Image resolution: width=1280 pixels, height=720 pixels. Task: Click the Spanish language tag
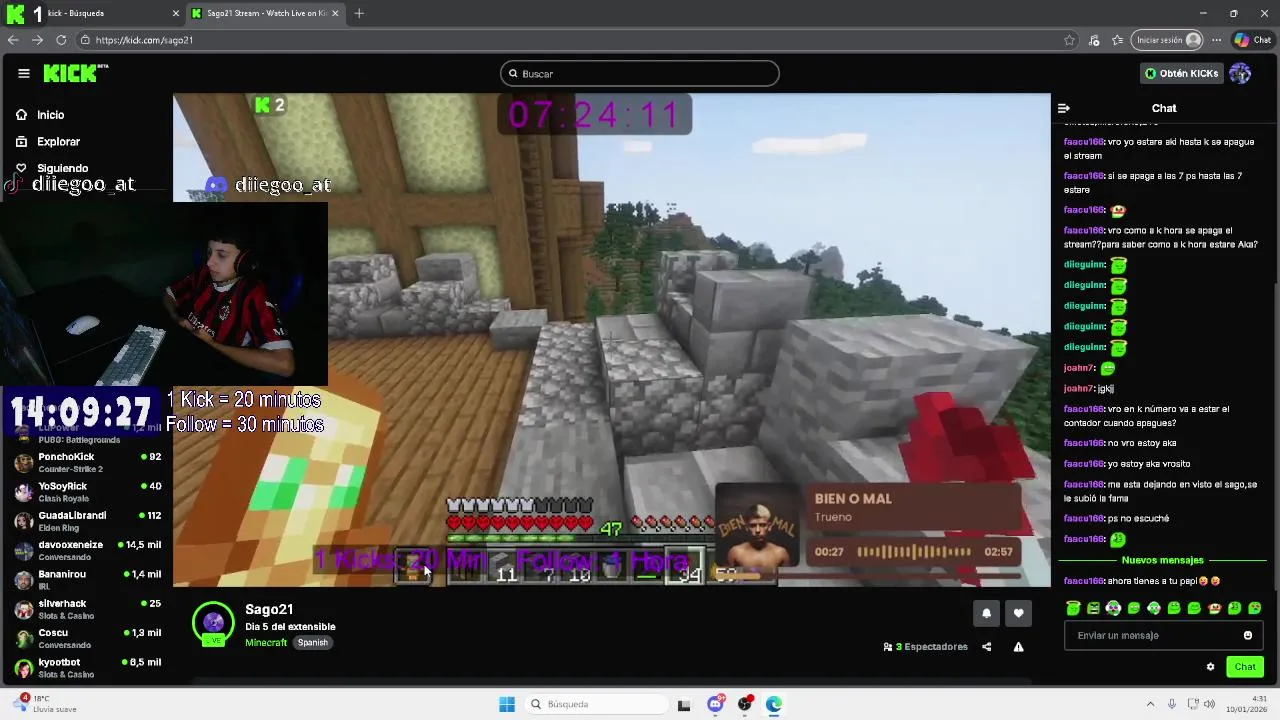[x=312, y=642]
